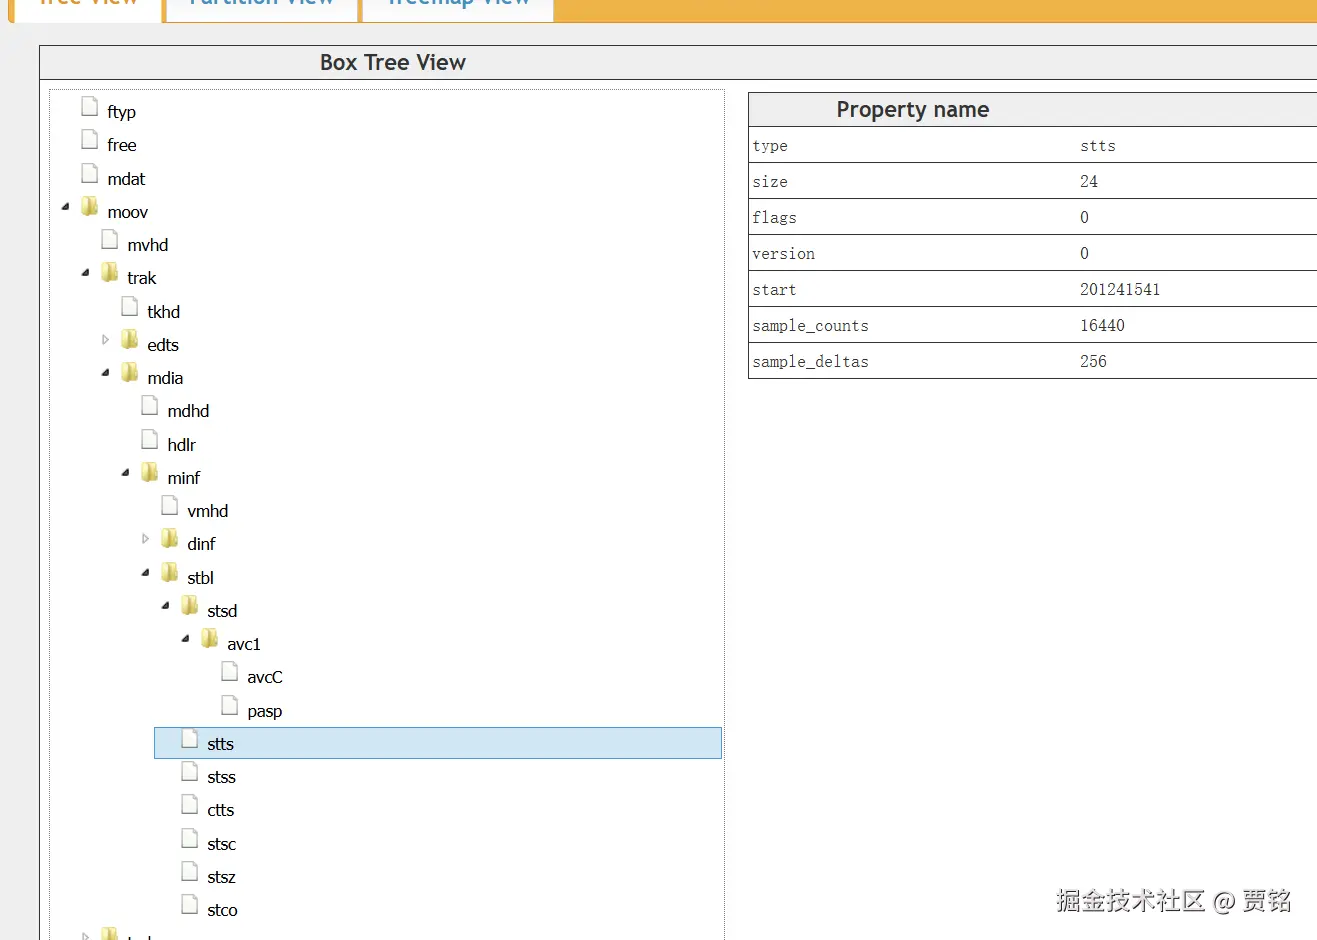Select the stsd folder icon
The image size is (1317, 940).
tap(190, 606)
